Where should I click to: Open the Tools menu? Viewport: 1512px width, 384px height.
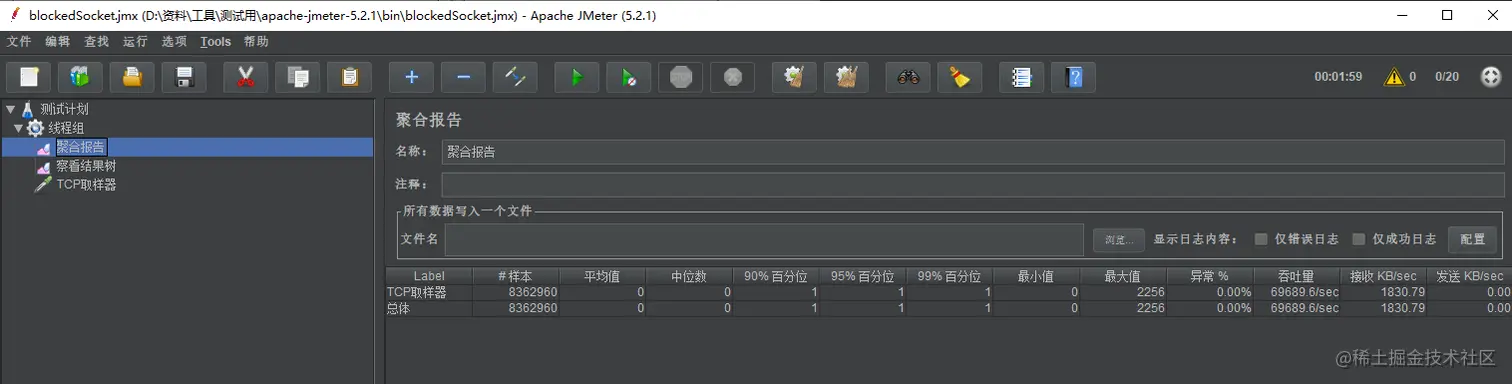(x=215, y=42)
